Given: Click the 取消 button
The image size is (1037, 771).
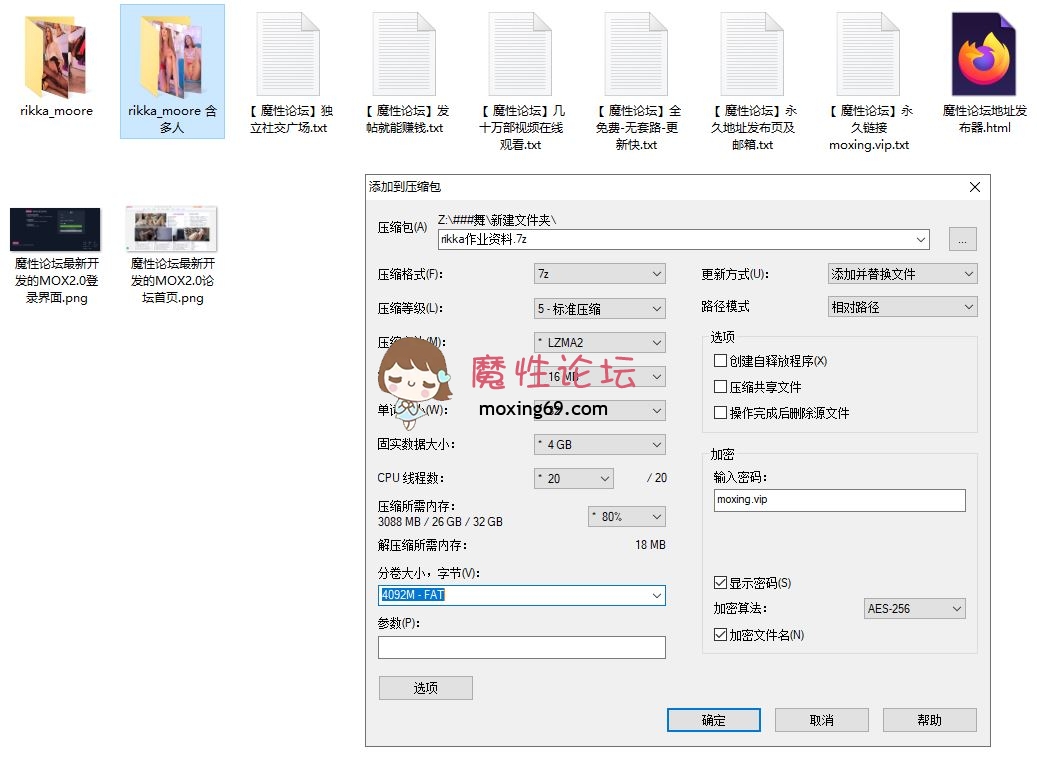Looking at the screenshot, I should 821,720.
